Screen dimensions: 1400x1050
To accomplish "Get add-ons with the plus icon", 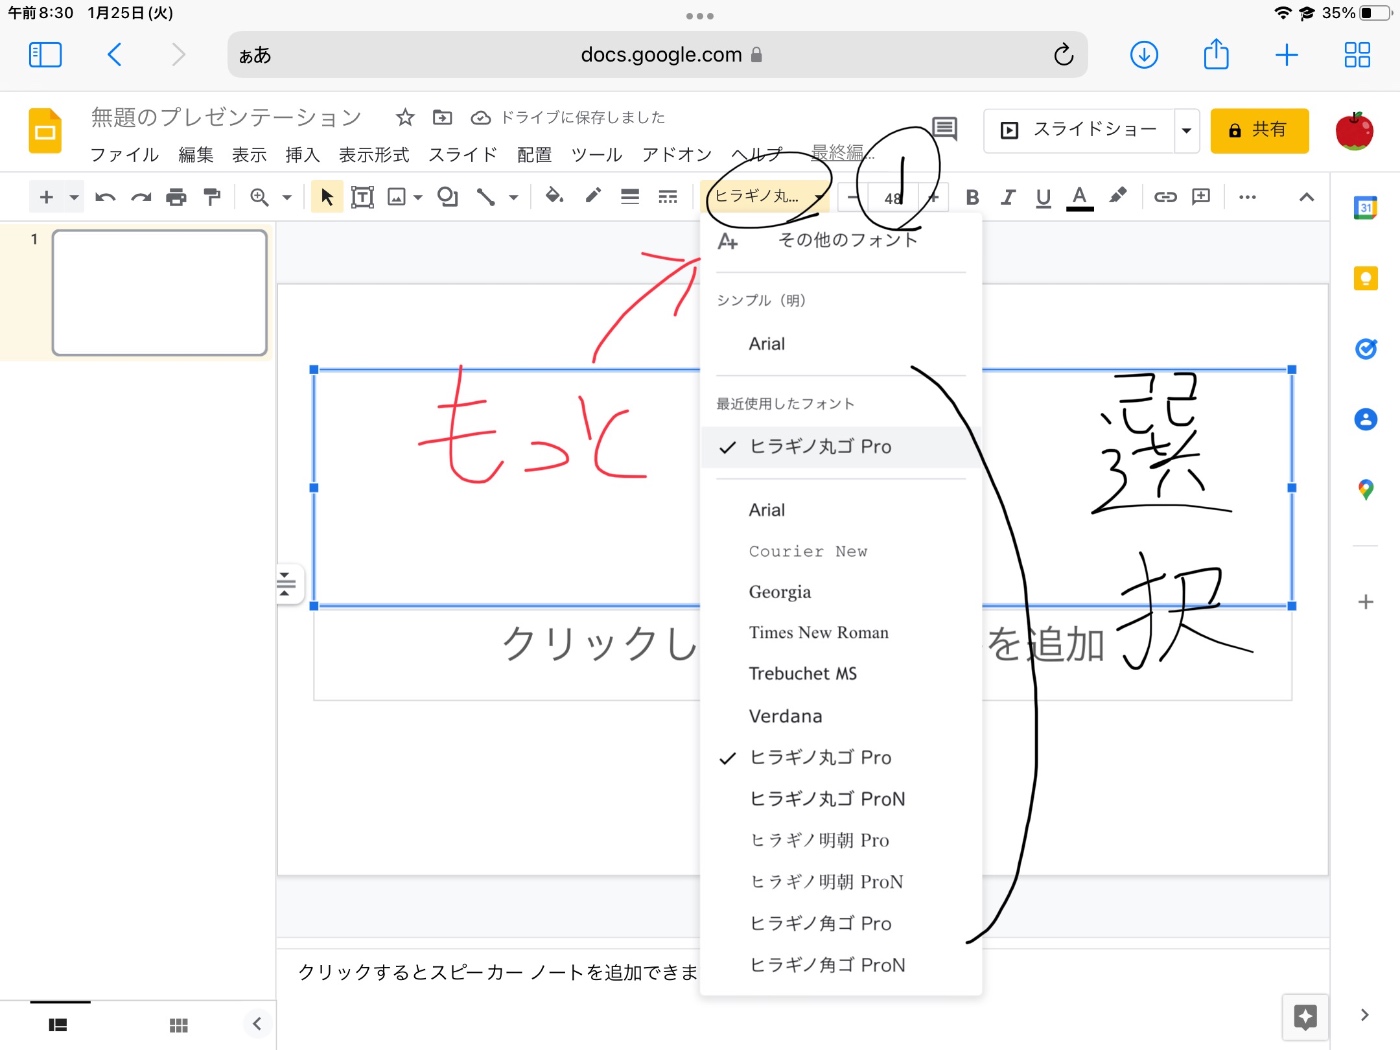I will pos(1365,602).
